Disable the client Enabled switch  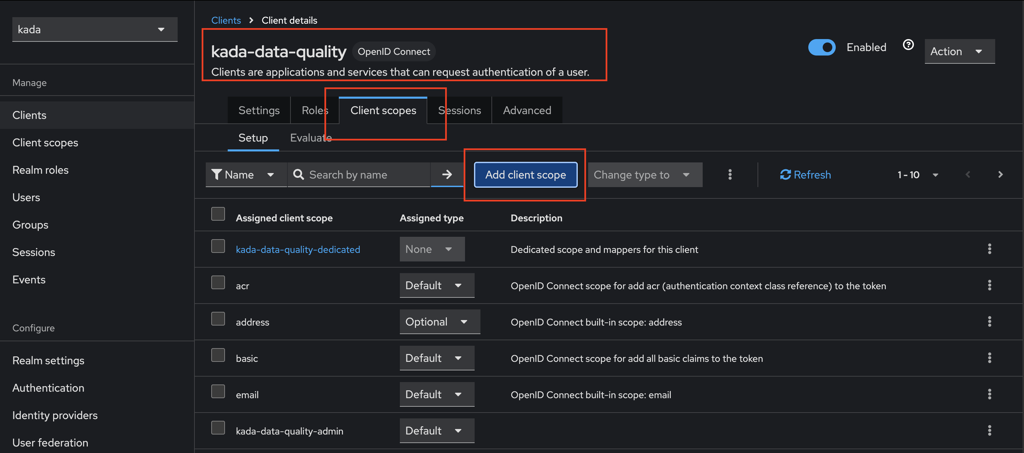pos(822,47)
